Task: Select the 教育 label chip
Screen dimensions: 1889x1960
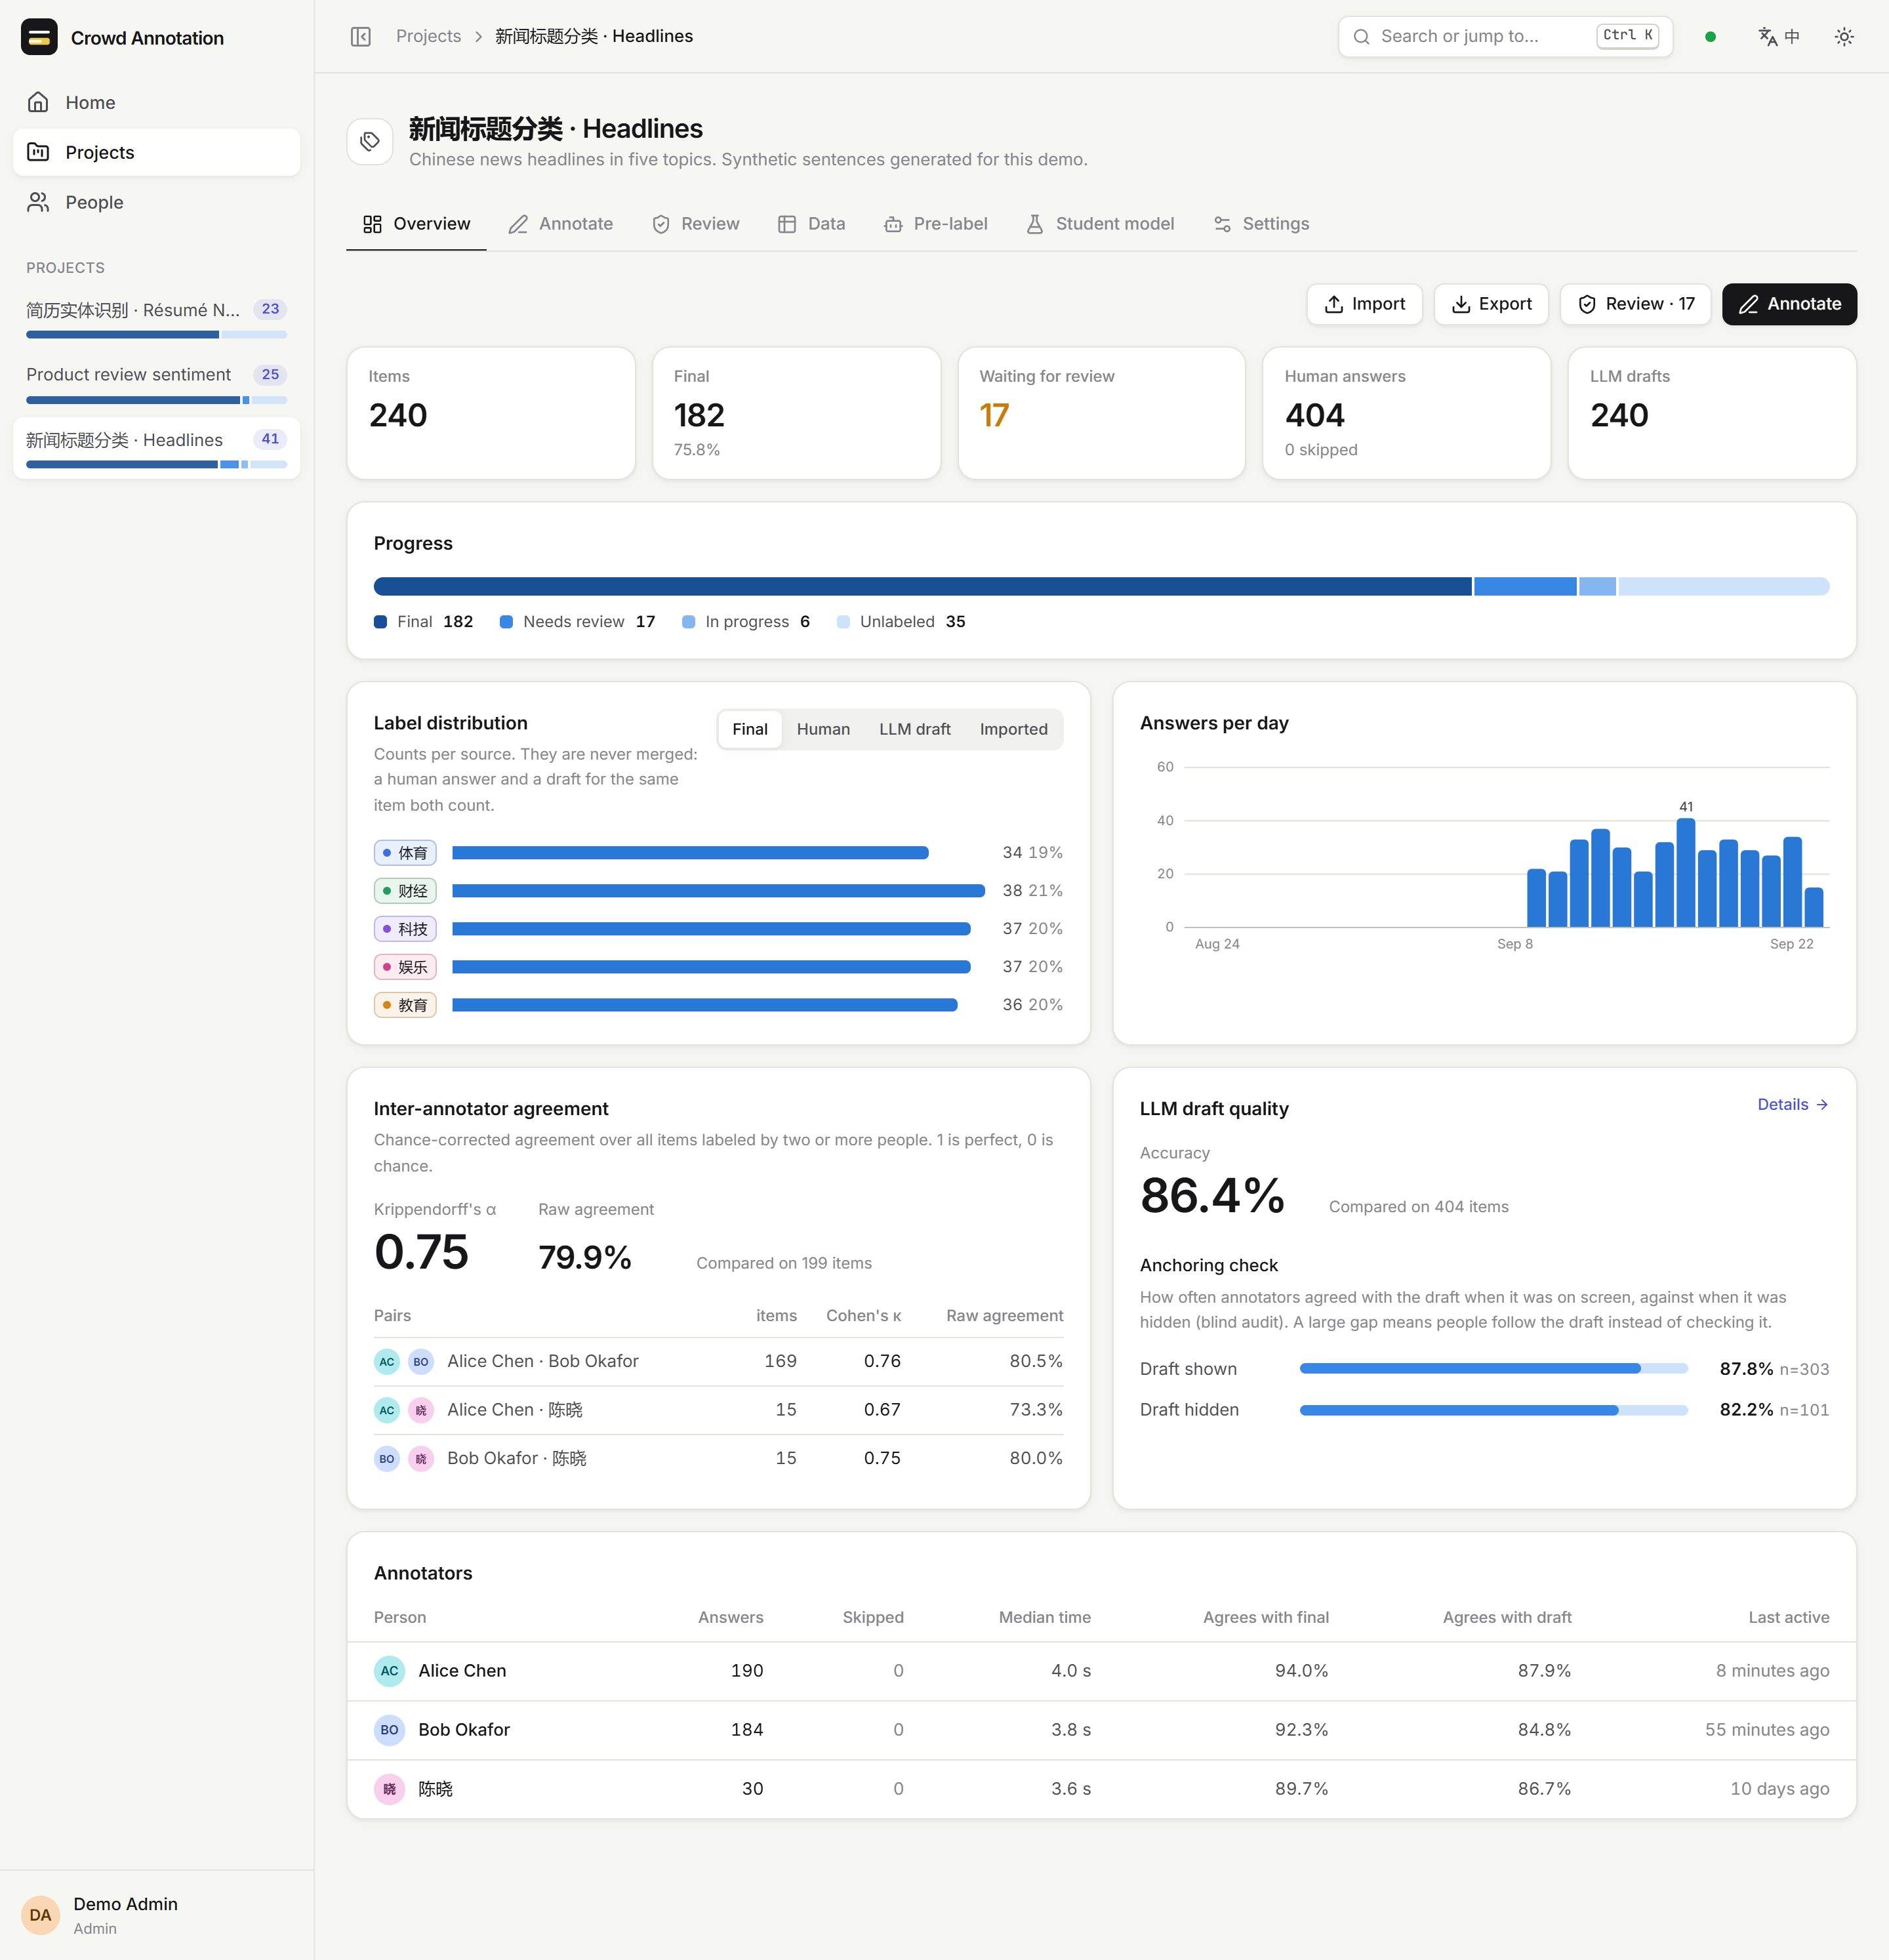Action: 405,1005
